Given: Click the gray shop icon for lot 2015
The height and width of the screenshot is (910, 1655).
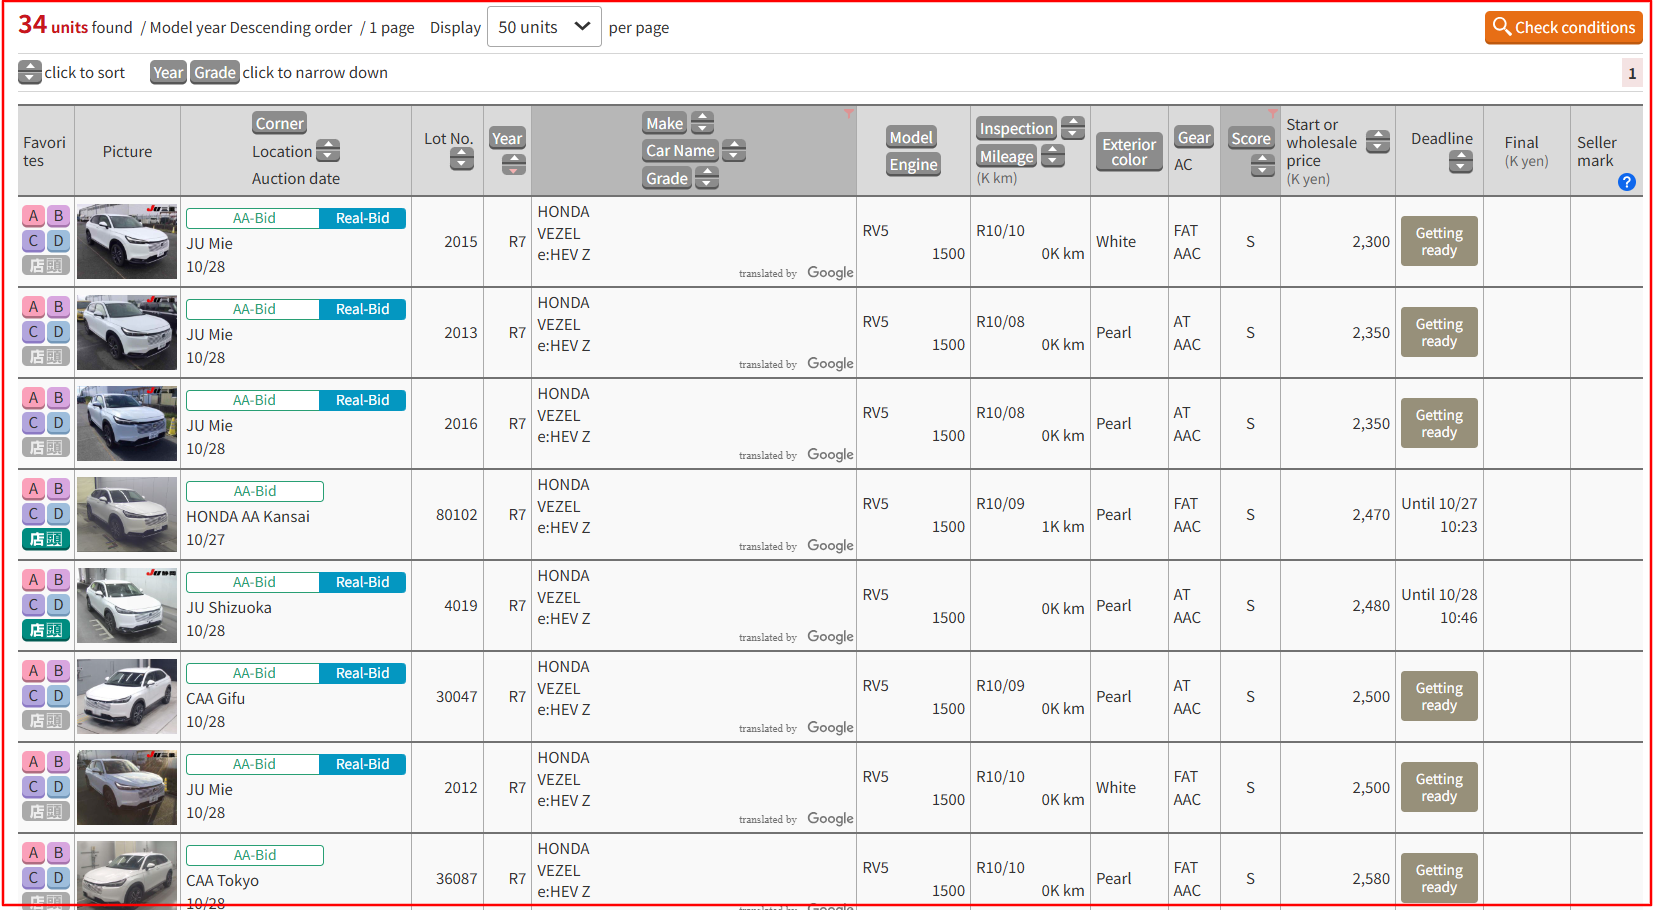Looking at the screenshot, I should tap(46, 266).
